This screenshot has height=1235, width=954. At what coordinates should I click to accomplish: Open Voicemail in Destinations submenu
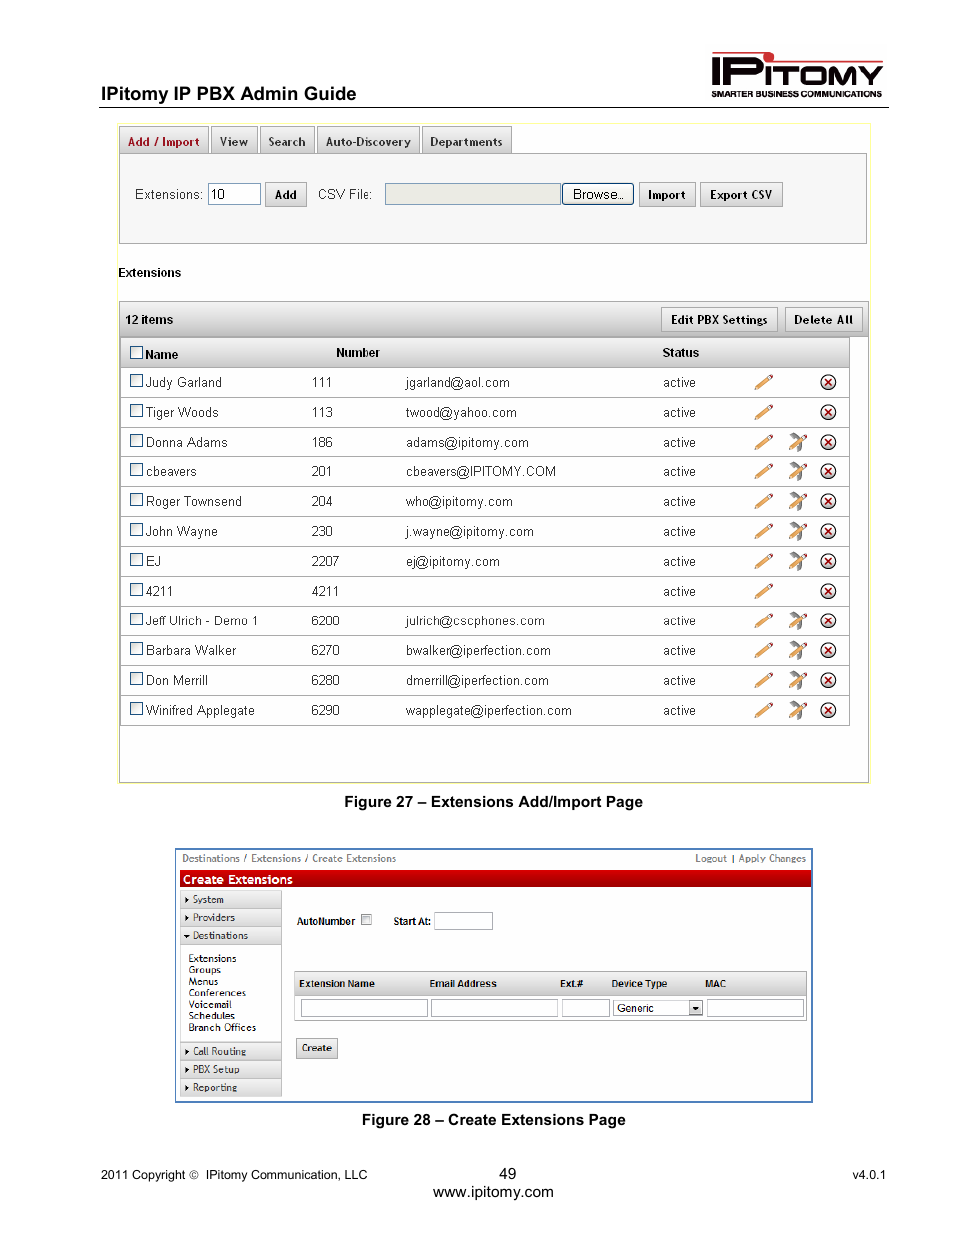210,1005
